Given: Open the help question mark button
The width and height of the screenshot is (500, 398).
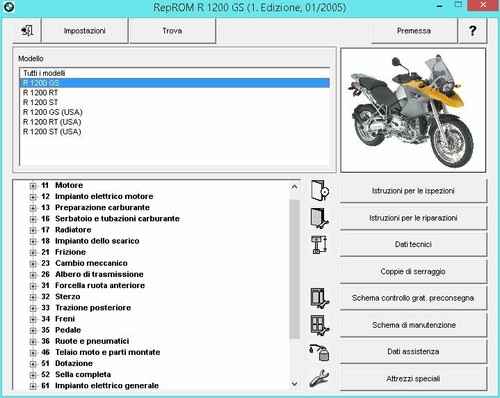Looking at the screenshot, I should pos(472,31).
